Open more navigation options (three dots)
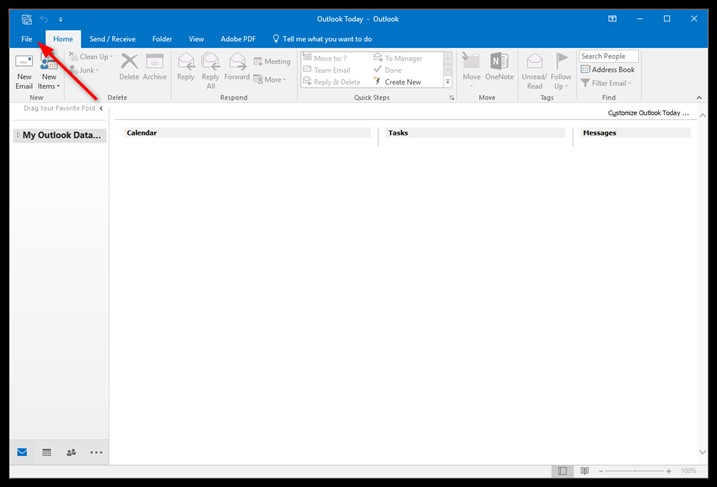The width and height of the screenshot is (717, 487). (x=96, y=452)
